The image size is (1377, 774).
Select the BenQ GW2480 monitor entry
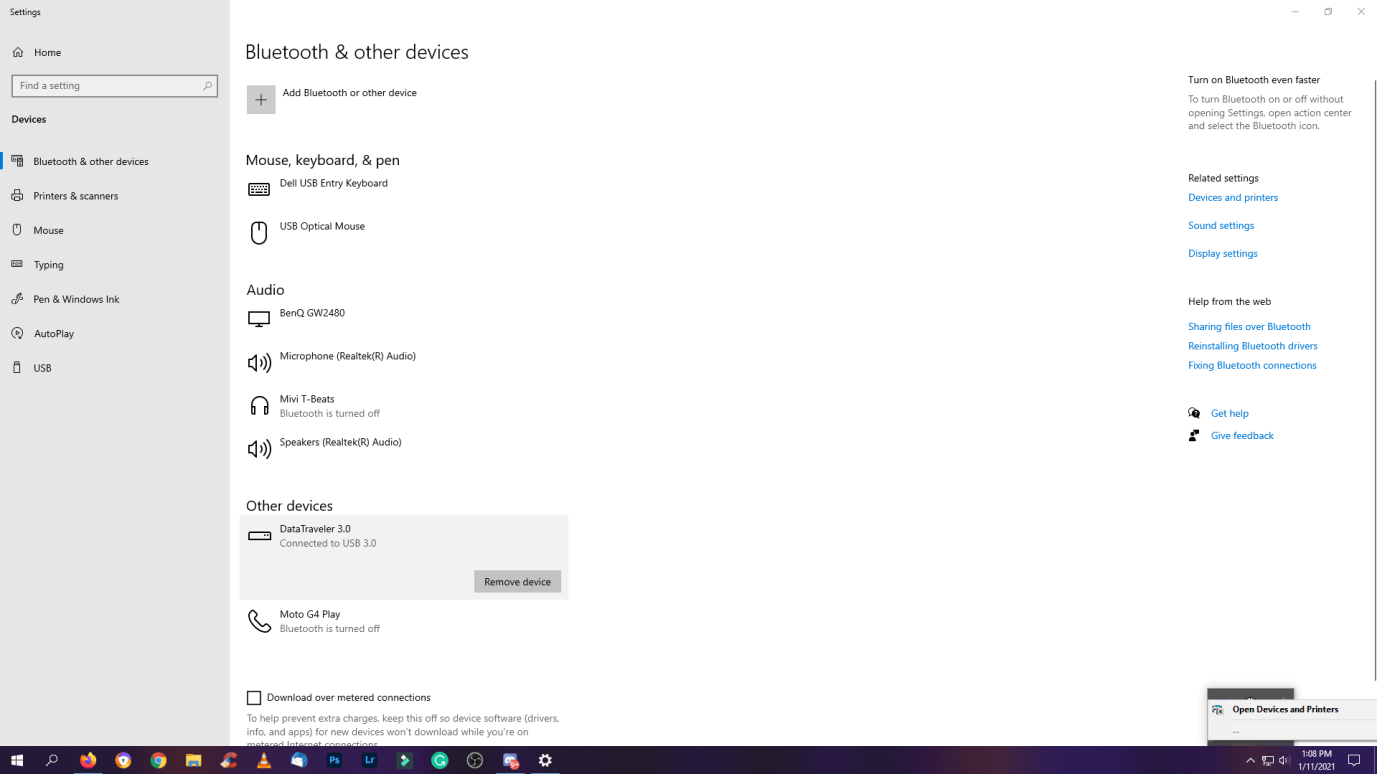[404, 319]
